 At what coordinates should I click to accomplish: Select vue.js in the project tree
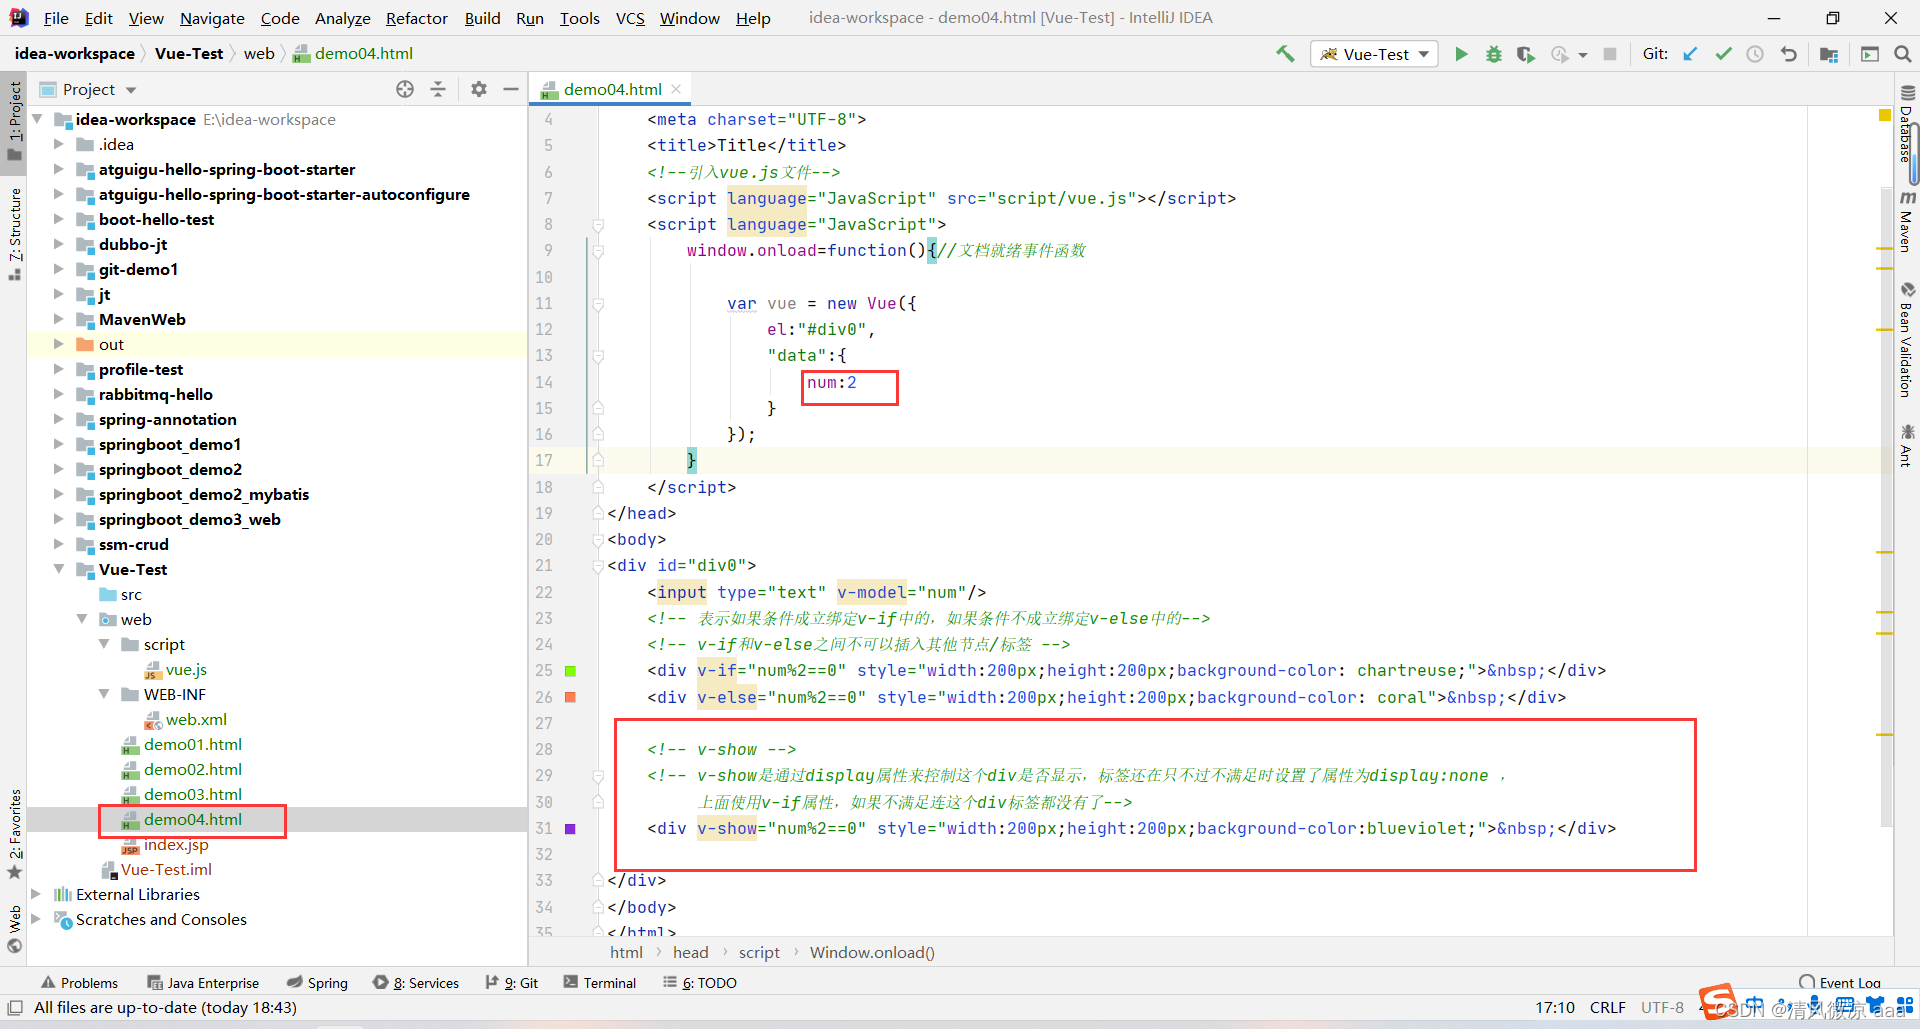(x=186, y=669)
